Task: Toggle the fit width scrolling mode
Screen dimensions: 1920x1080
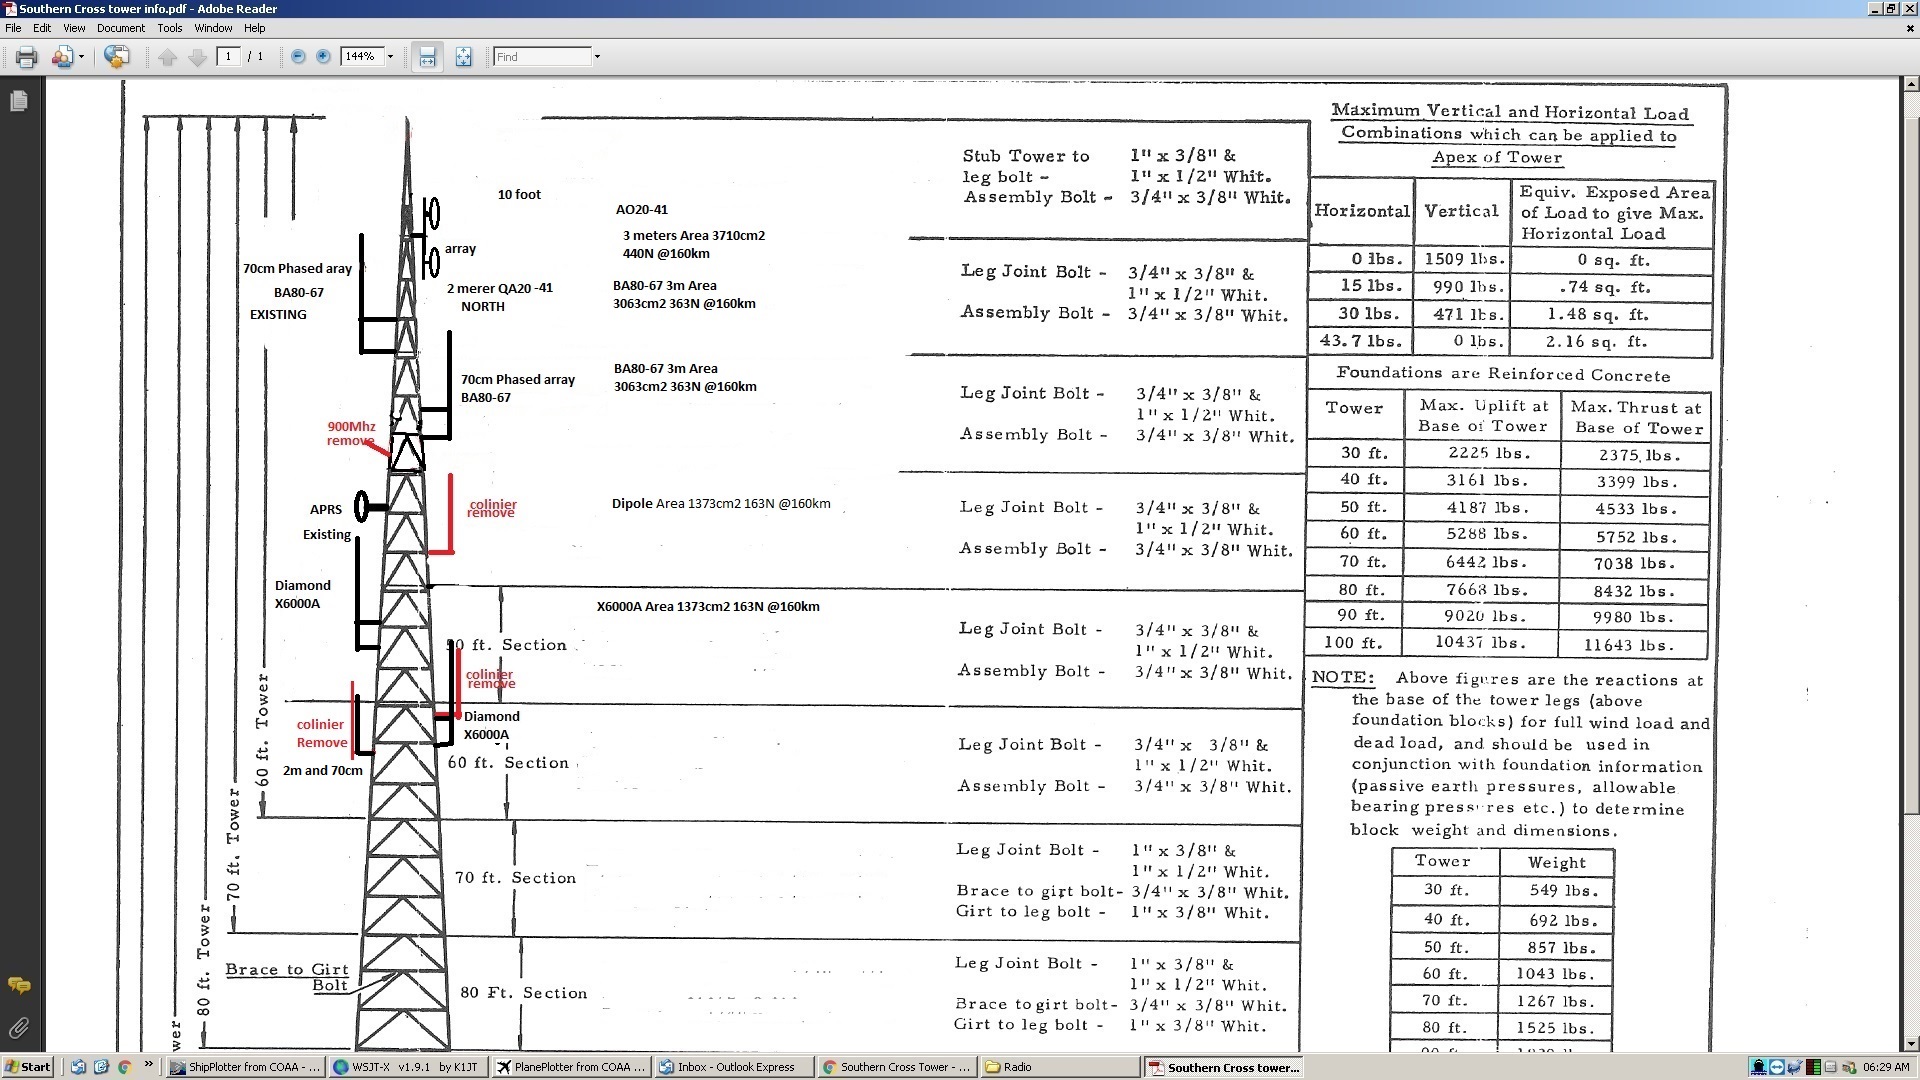Action: pos(428,57)
